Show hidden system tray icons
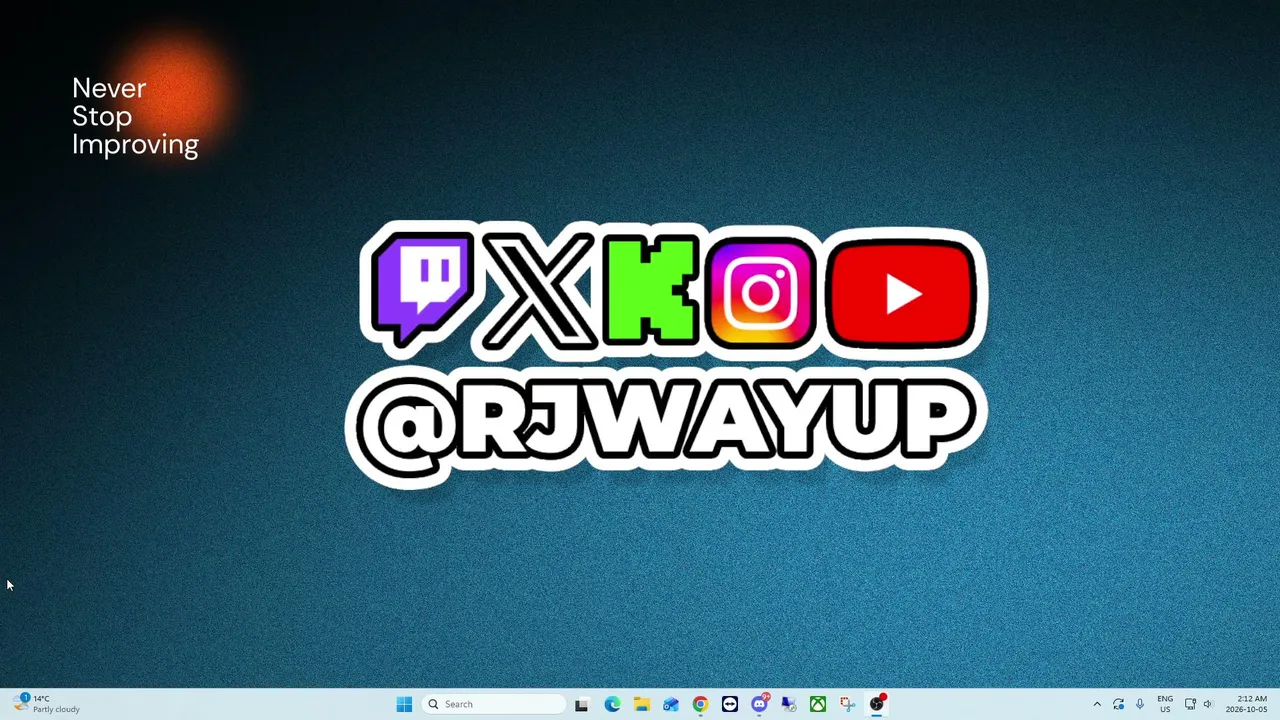 pos(1097,704)
